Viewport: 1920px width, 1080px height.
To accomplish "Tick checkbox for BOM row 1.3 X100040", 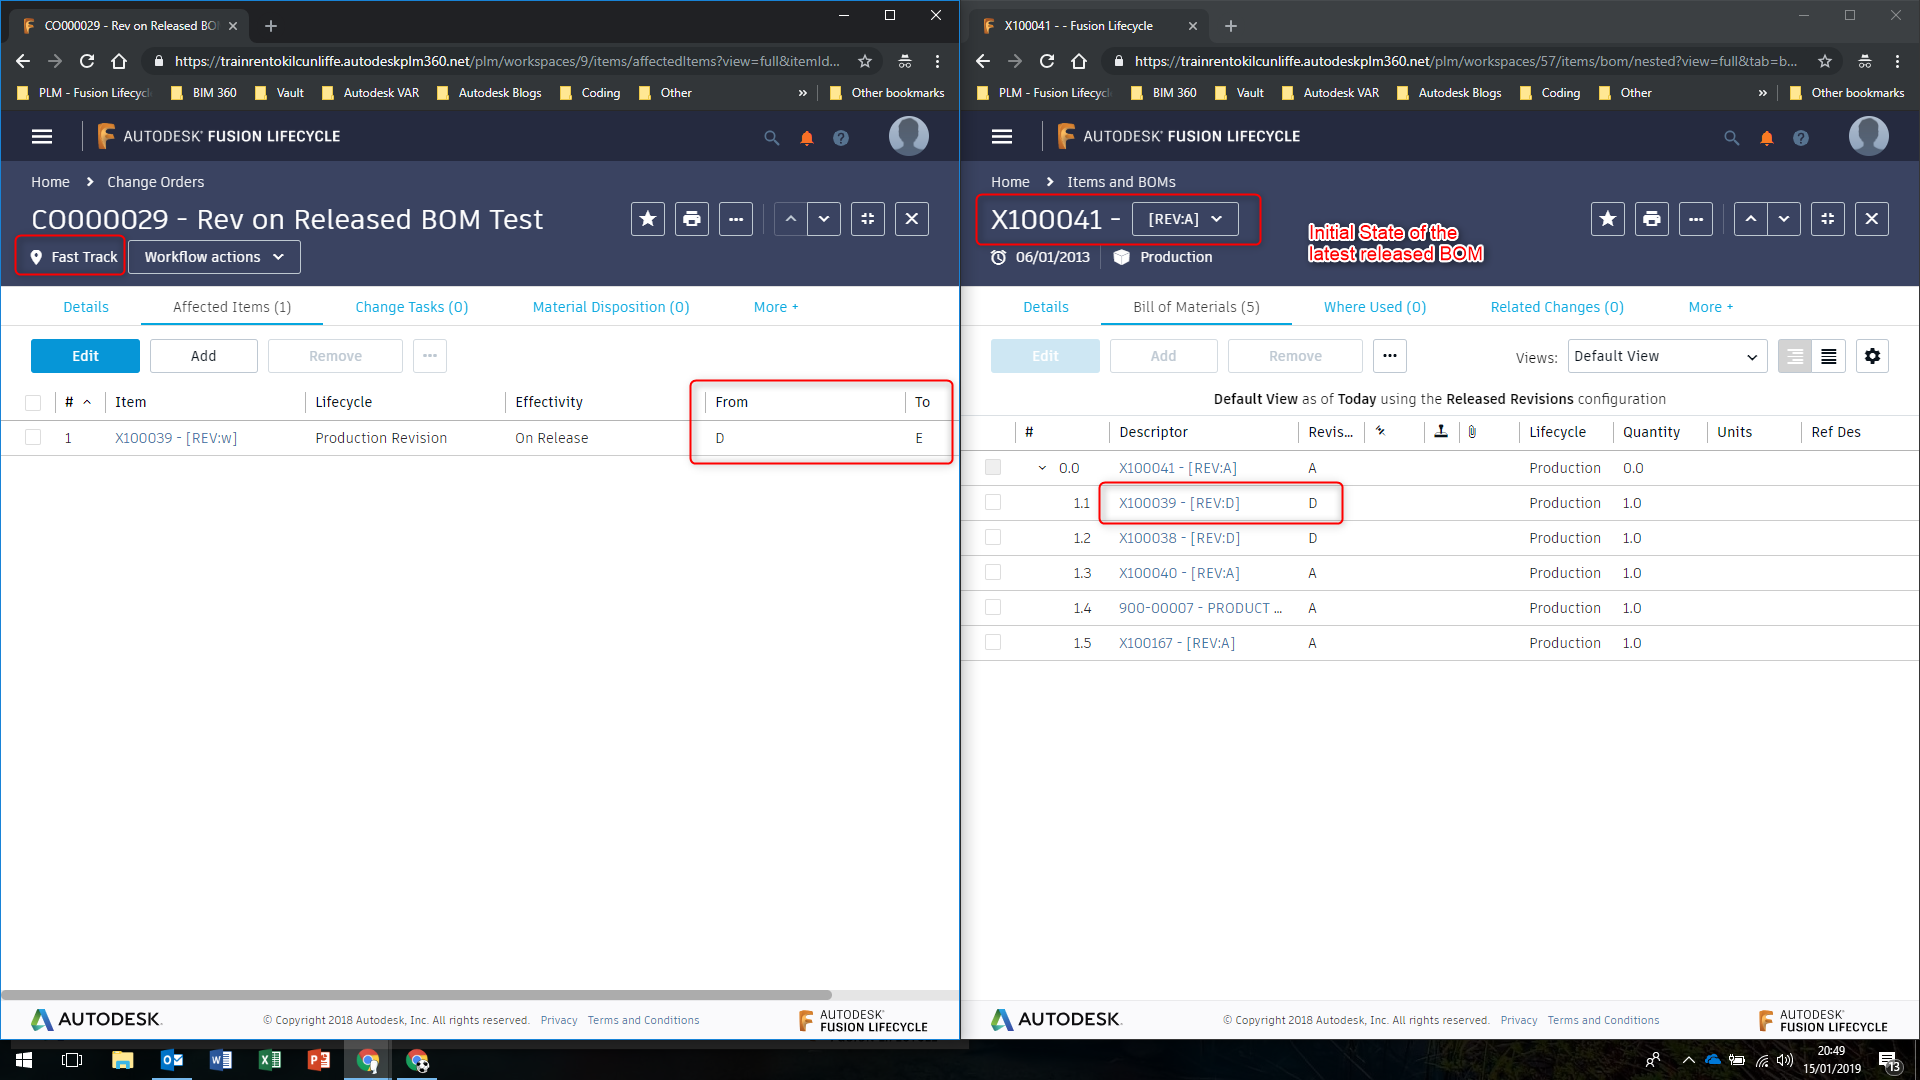I will (993, 573).
